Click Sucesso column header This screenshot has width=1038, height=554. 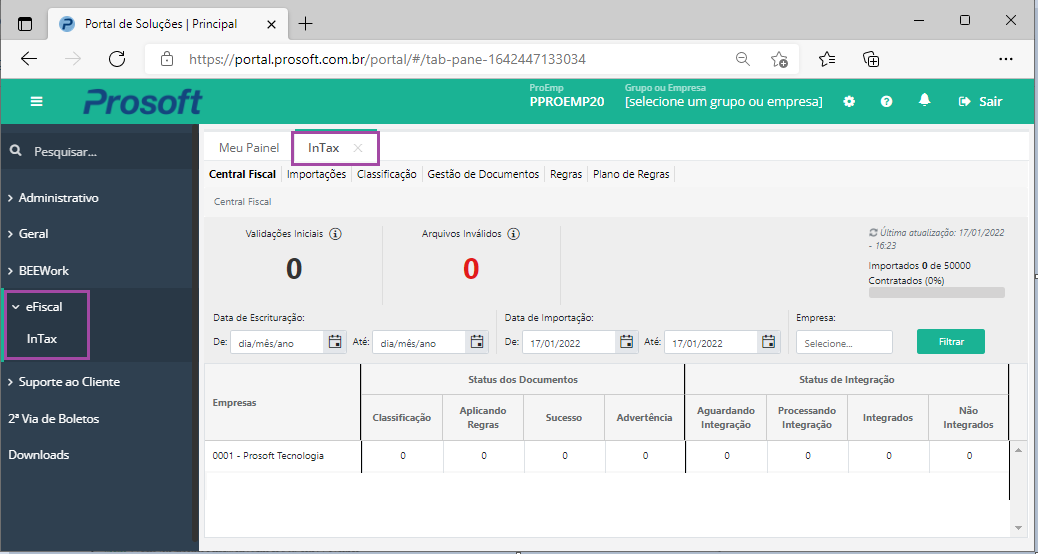[x=564, y=418]
